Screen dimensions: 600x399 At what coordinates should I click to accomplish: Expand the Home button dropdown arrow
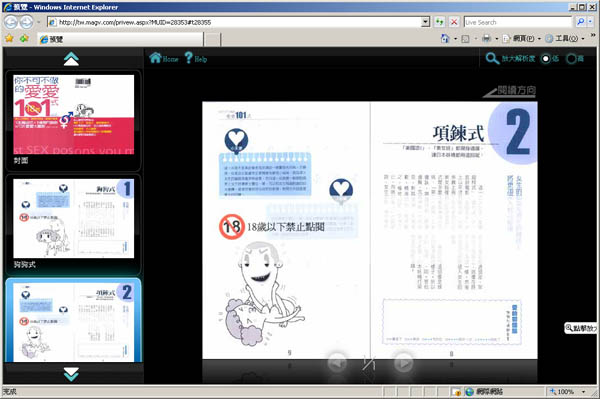click(455, 39)
